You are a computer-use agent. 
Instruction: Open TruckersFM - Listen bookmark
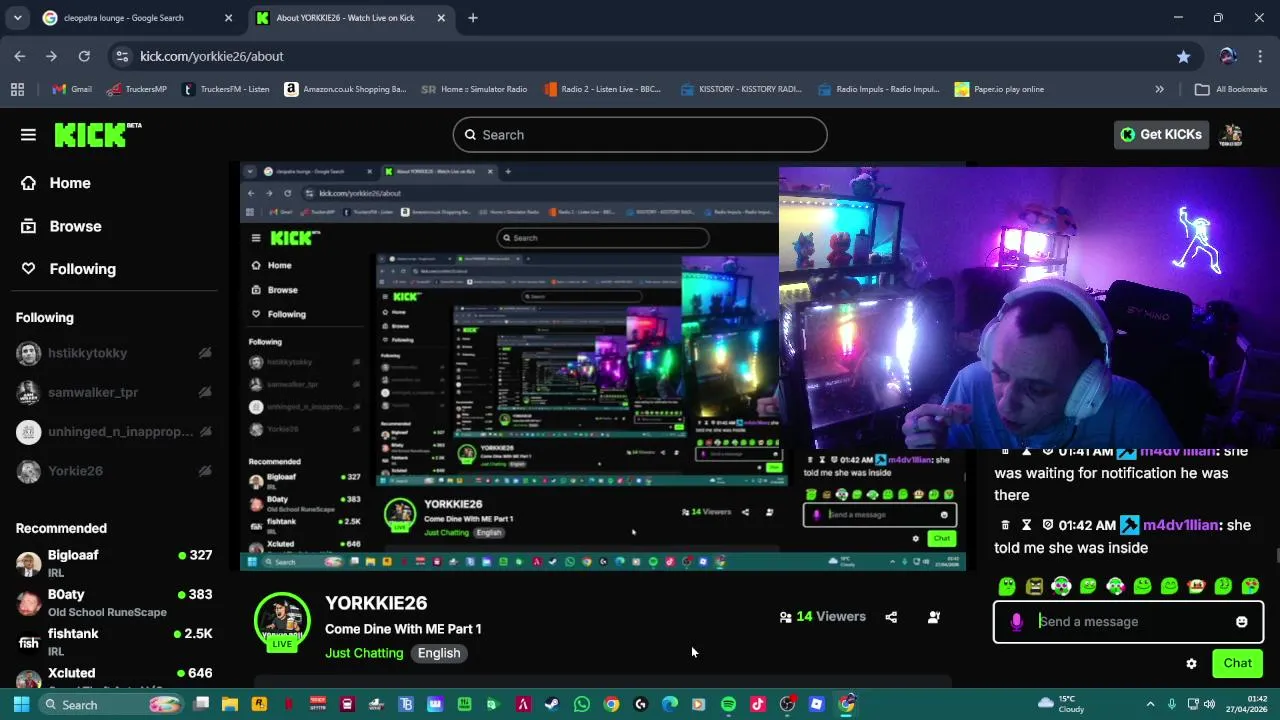tap(226, 89)
